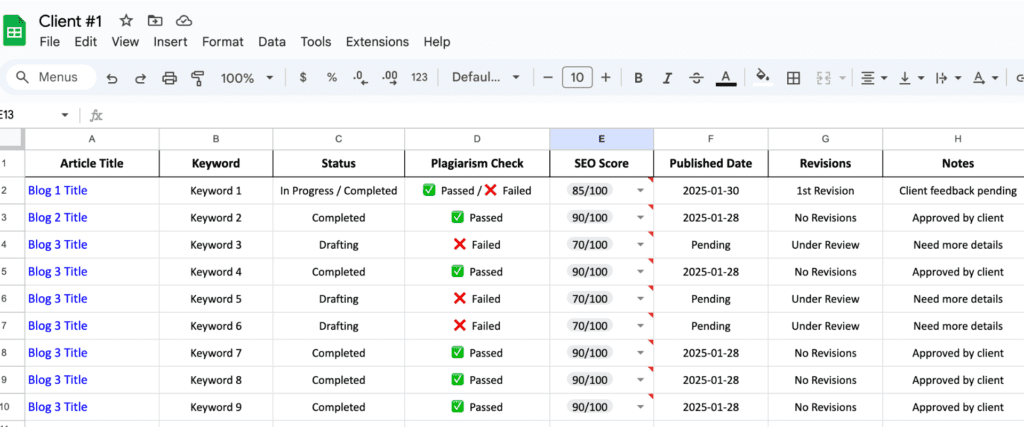Expand SEO Score dropdown in row 3
Viewport: 1024px width, 427px height.
(x=640, y=218)
